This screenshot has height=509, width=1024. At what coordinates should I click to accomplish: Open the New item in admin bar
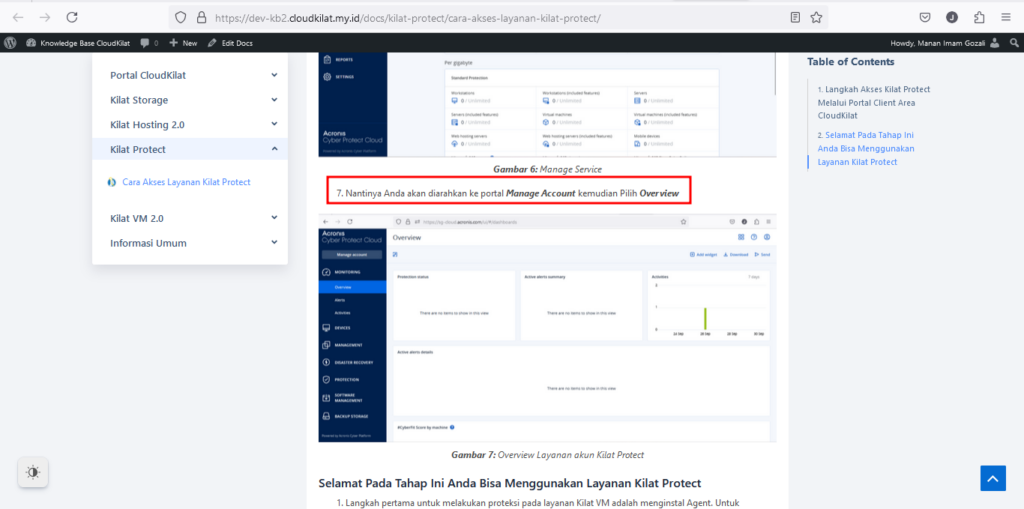click(x=183, y=43)
